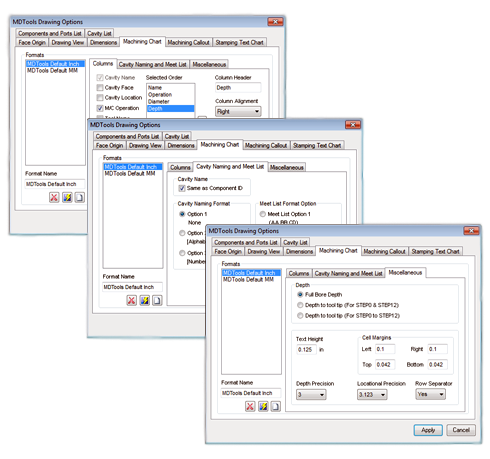Open Columns sub-tab in front window
The height and width of the screenshot is (459, 490).
299,273
